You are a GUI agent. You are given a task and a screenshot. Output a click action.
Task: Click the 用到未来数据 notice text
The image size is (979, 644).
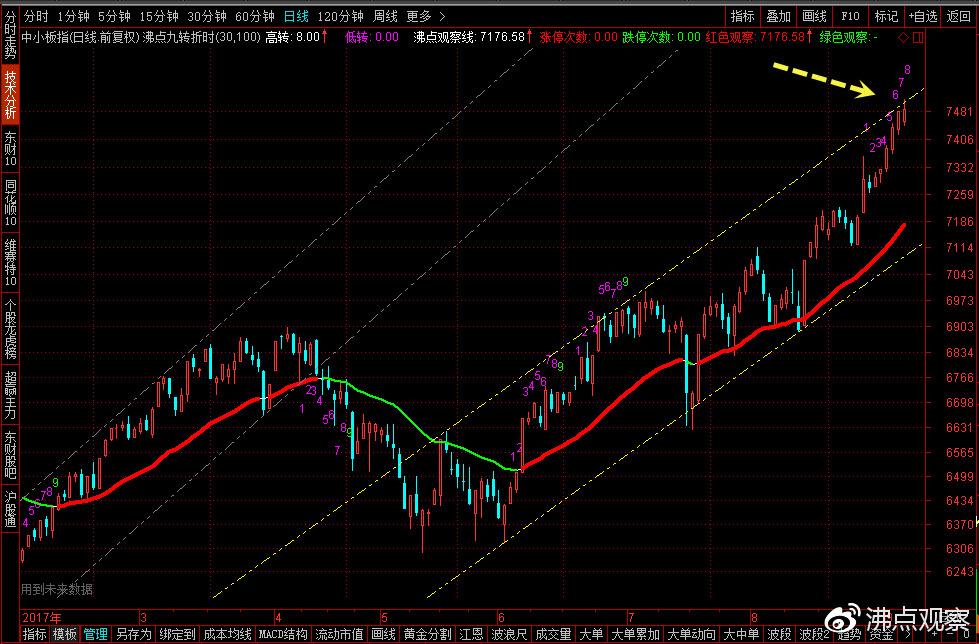click(57, 589)
